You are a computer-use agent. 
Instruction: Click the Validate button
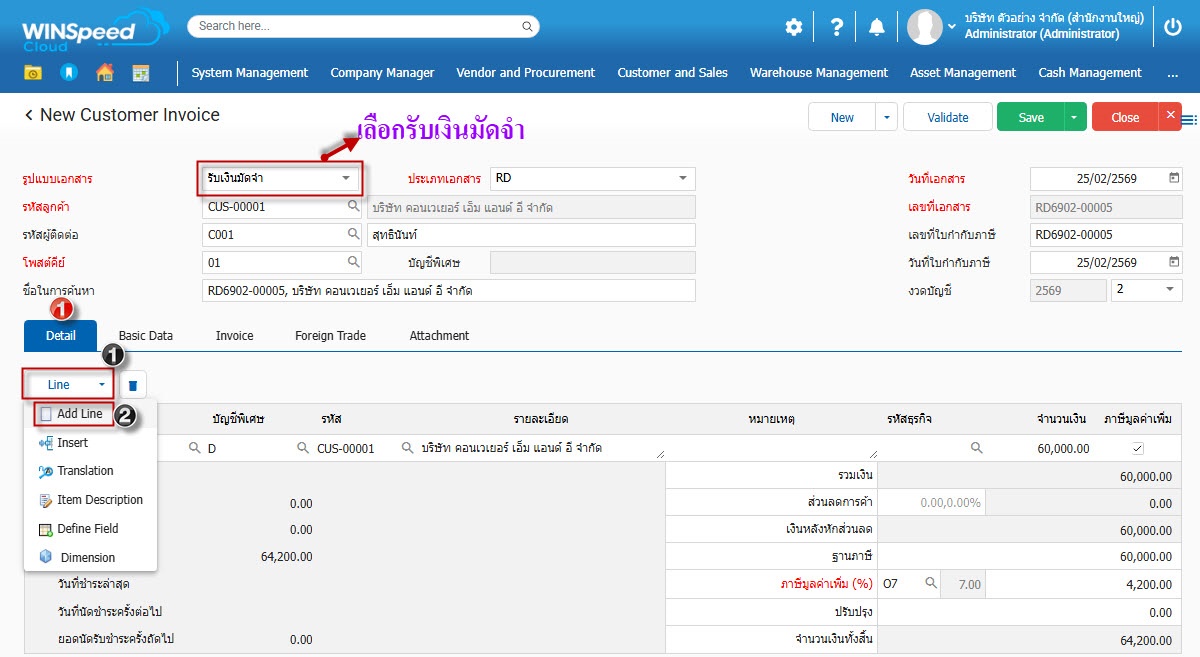tap(947, 117)
